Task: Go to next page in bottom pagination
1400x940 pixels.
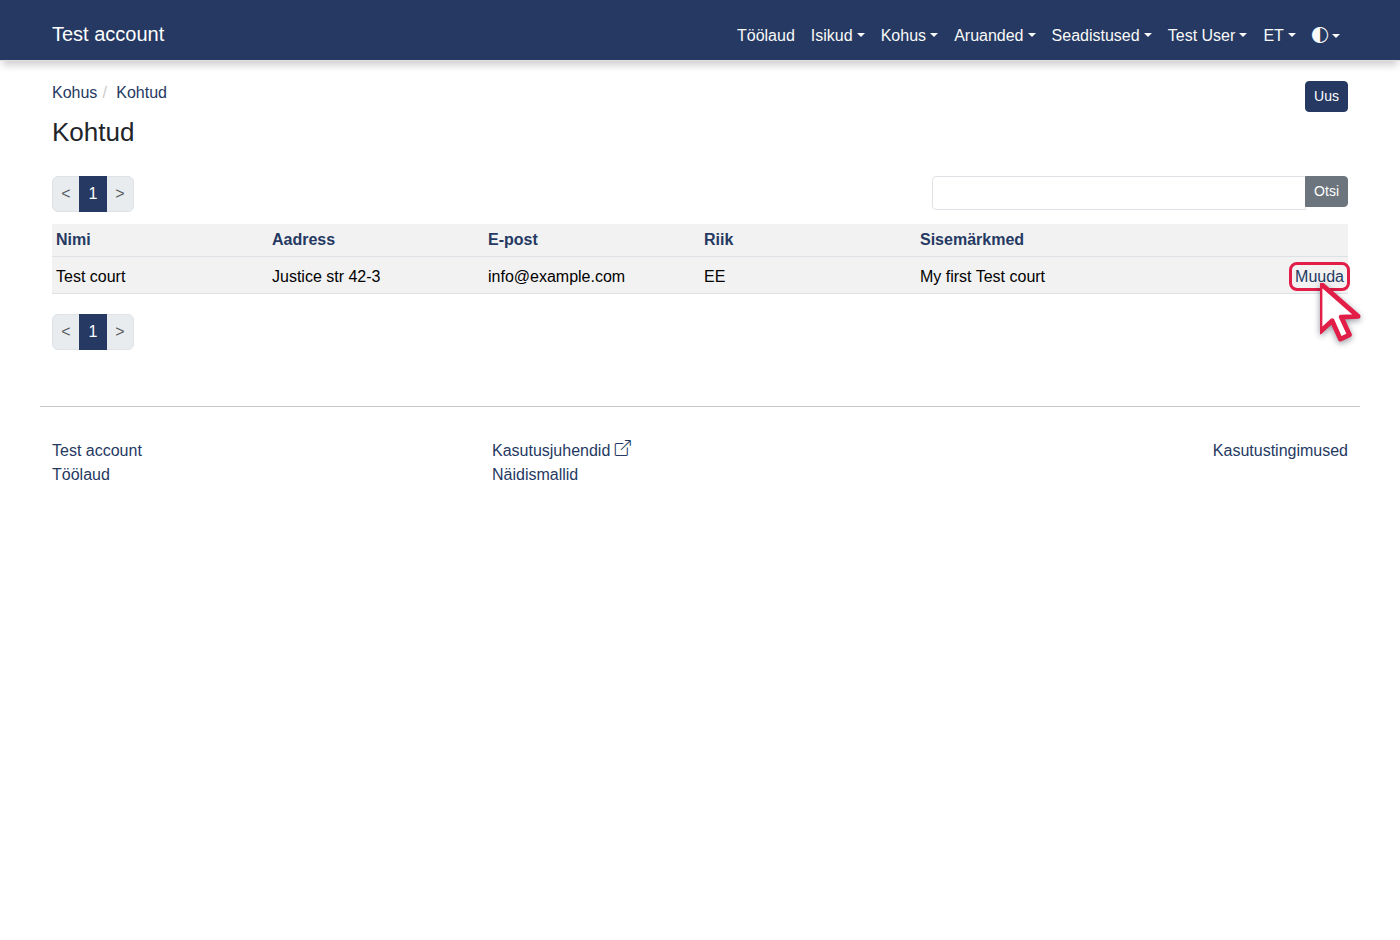Action: 120,331
